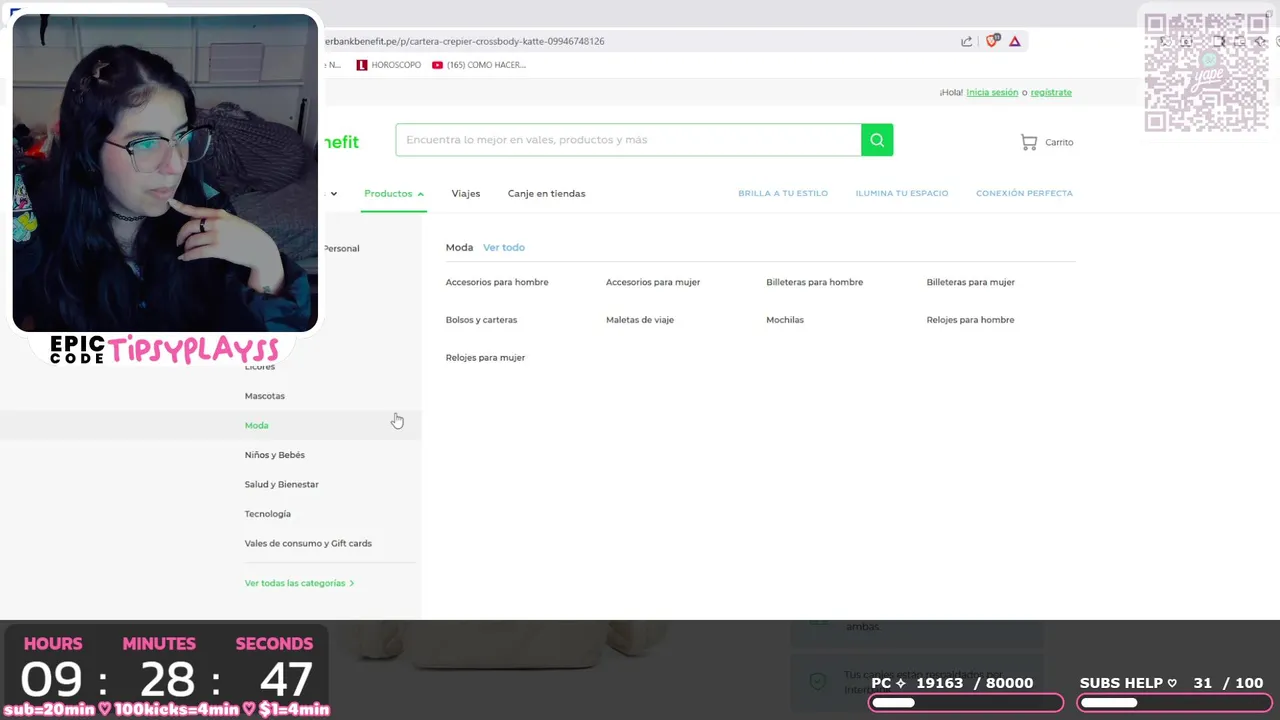
Task: Open Billeteras para hombre
Action: click(815, 282)
